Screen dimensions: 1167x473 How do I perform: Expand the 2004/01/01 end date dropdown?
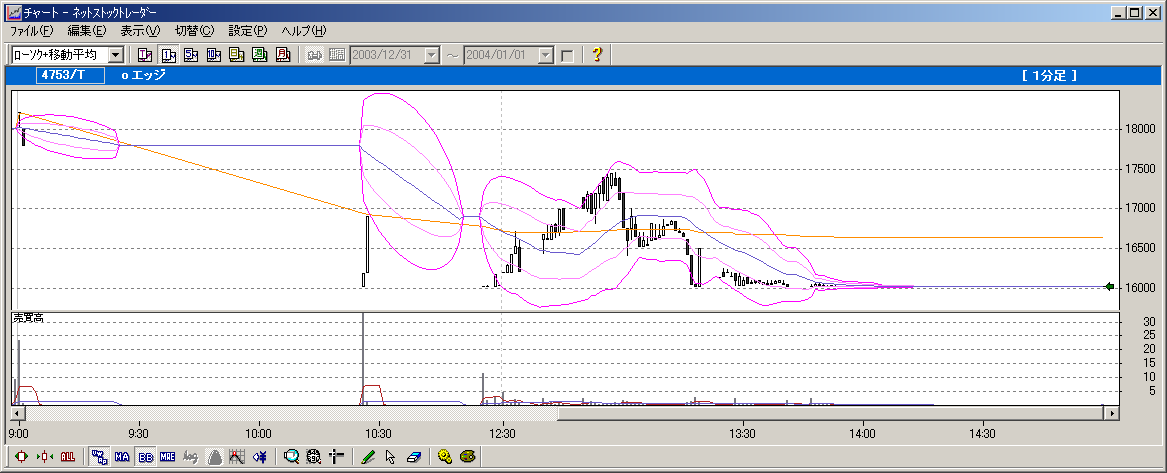pos(546,55)
